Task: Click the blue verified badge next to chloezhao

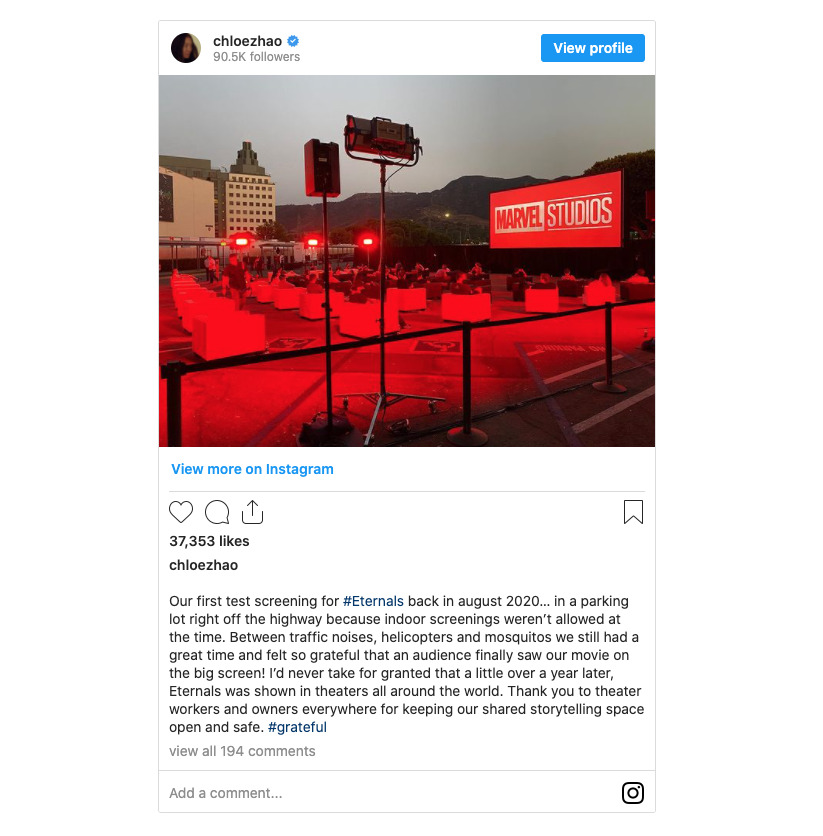Action: tap(293, 41)
